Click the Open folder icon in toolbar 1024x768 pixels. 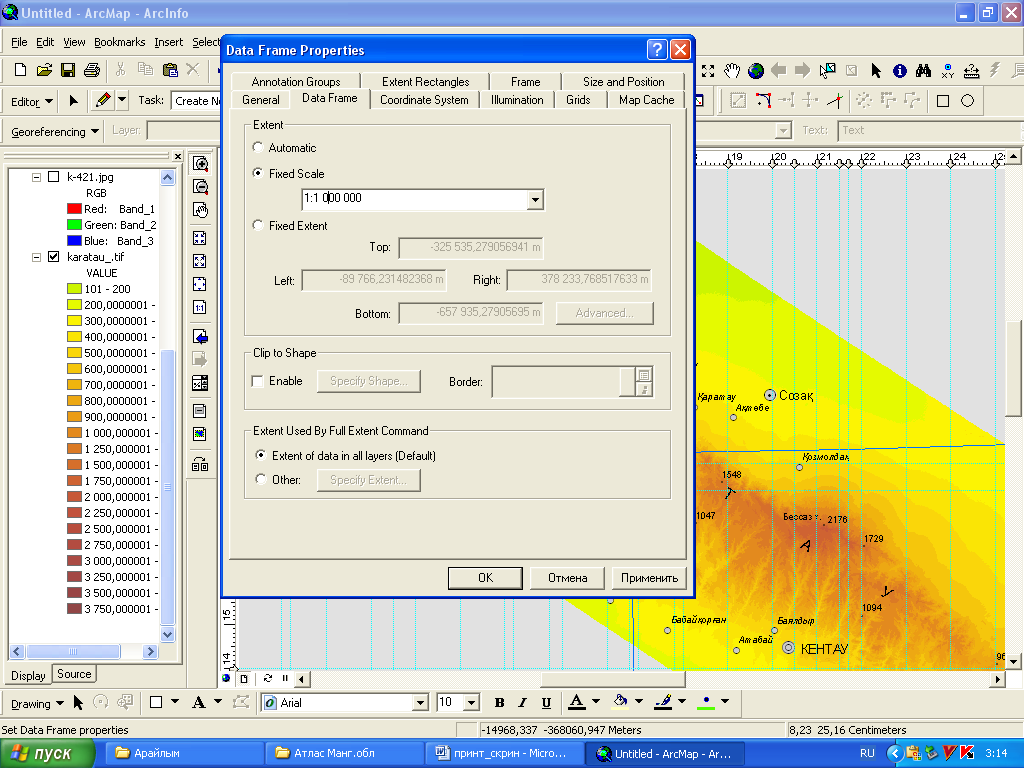pyautogui.click(x=44, y=70)
